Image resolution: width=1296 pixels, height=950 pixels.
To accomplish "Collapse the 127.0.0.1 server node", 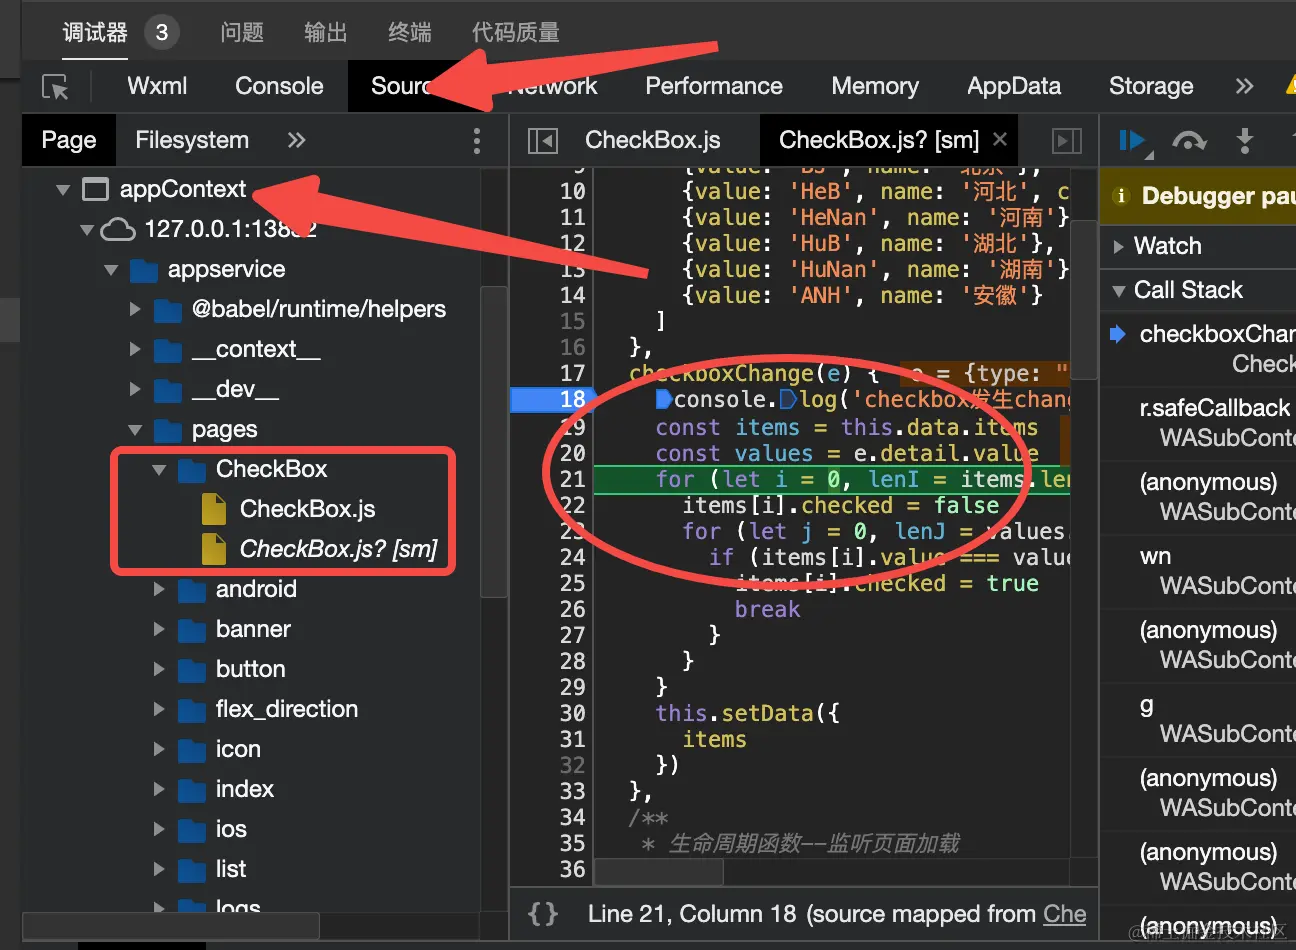I will (x=87, y=229).
